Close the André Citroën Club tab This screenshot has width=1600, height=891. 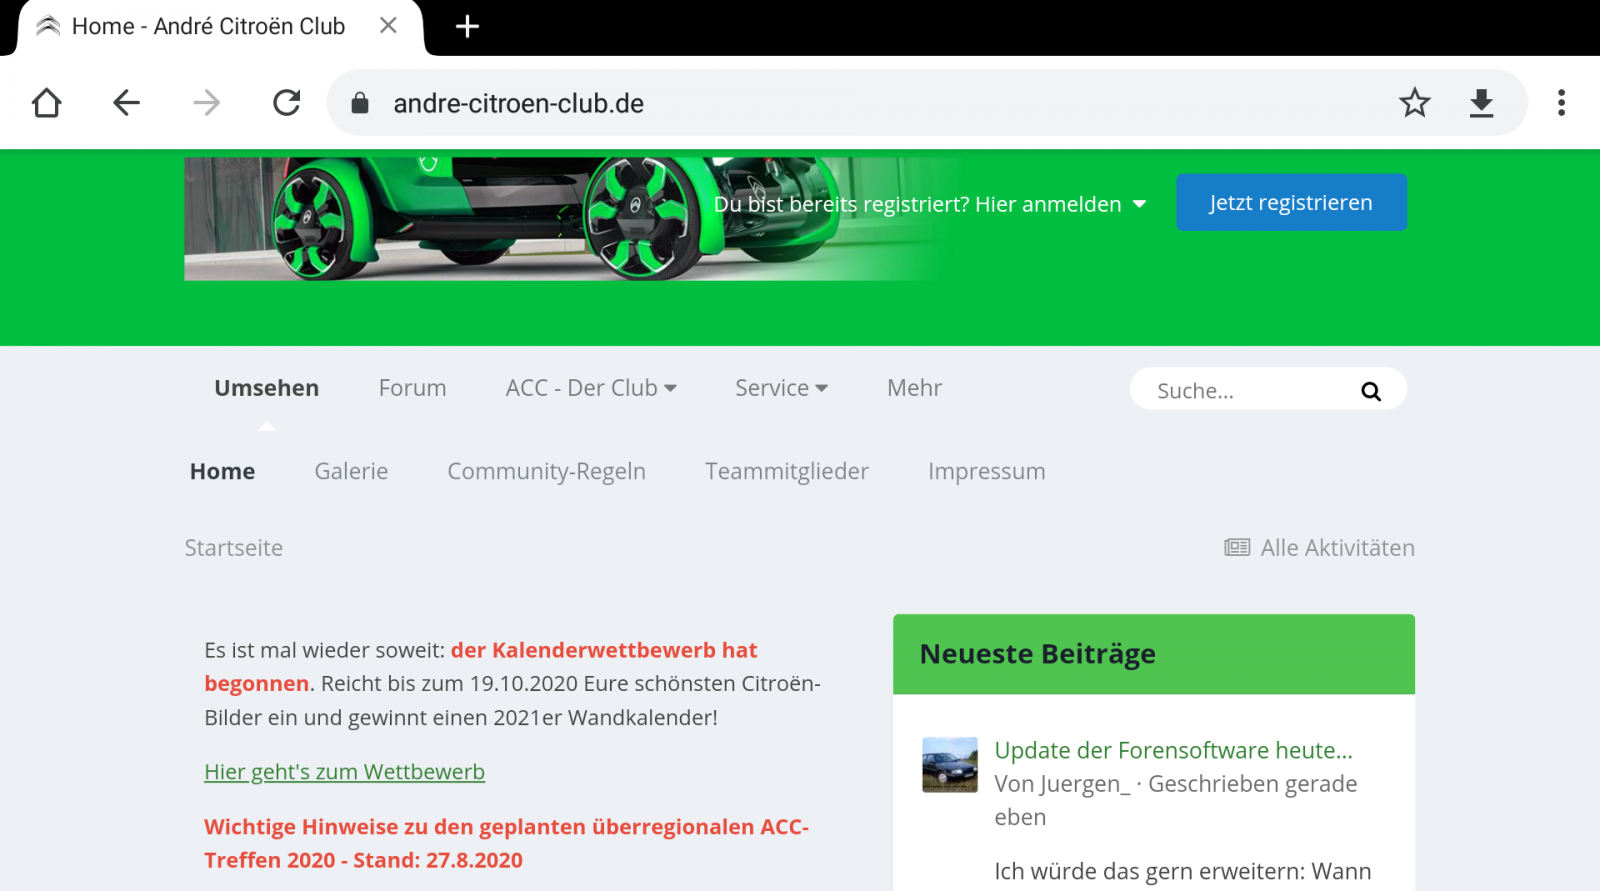point(388,26)
